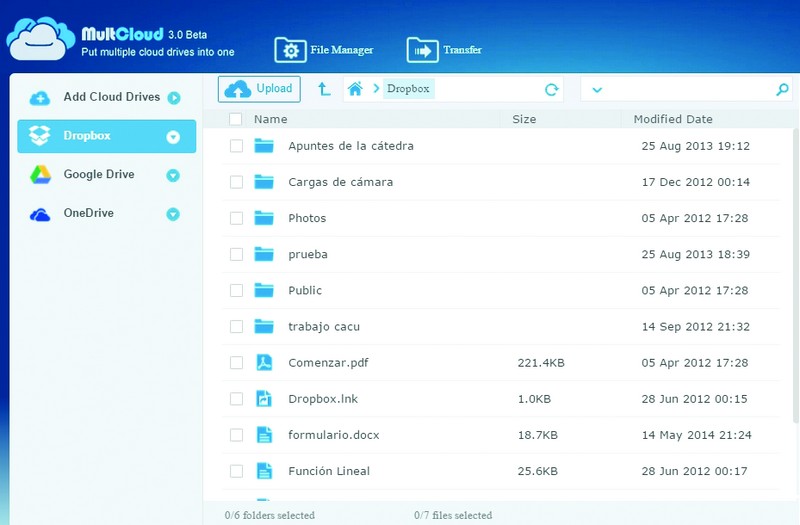Select Add Cloud Drives entry
This screenshot has height=525, width=800.
click(x=107, y=97)
